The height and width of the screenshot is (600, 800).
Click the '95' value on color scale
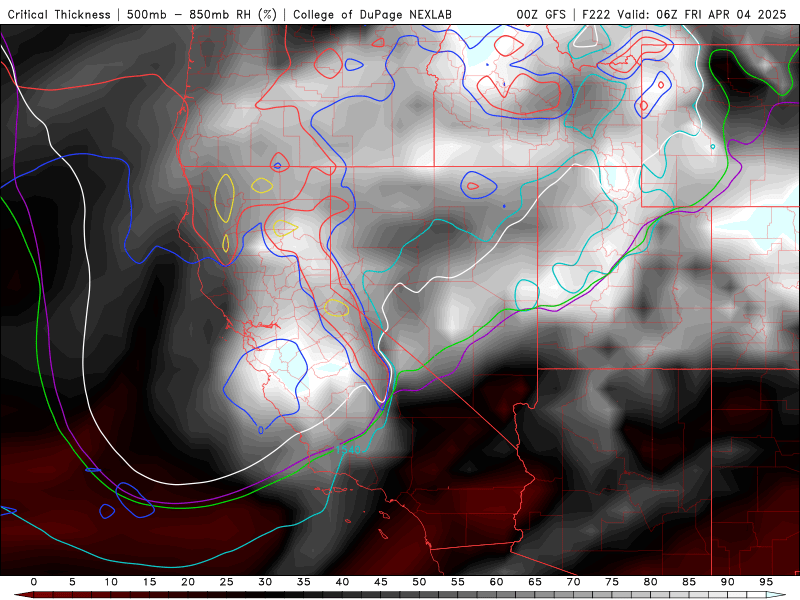pos(766,582)
